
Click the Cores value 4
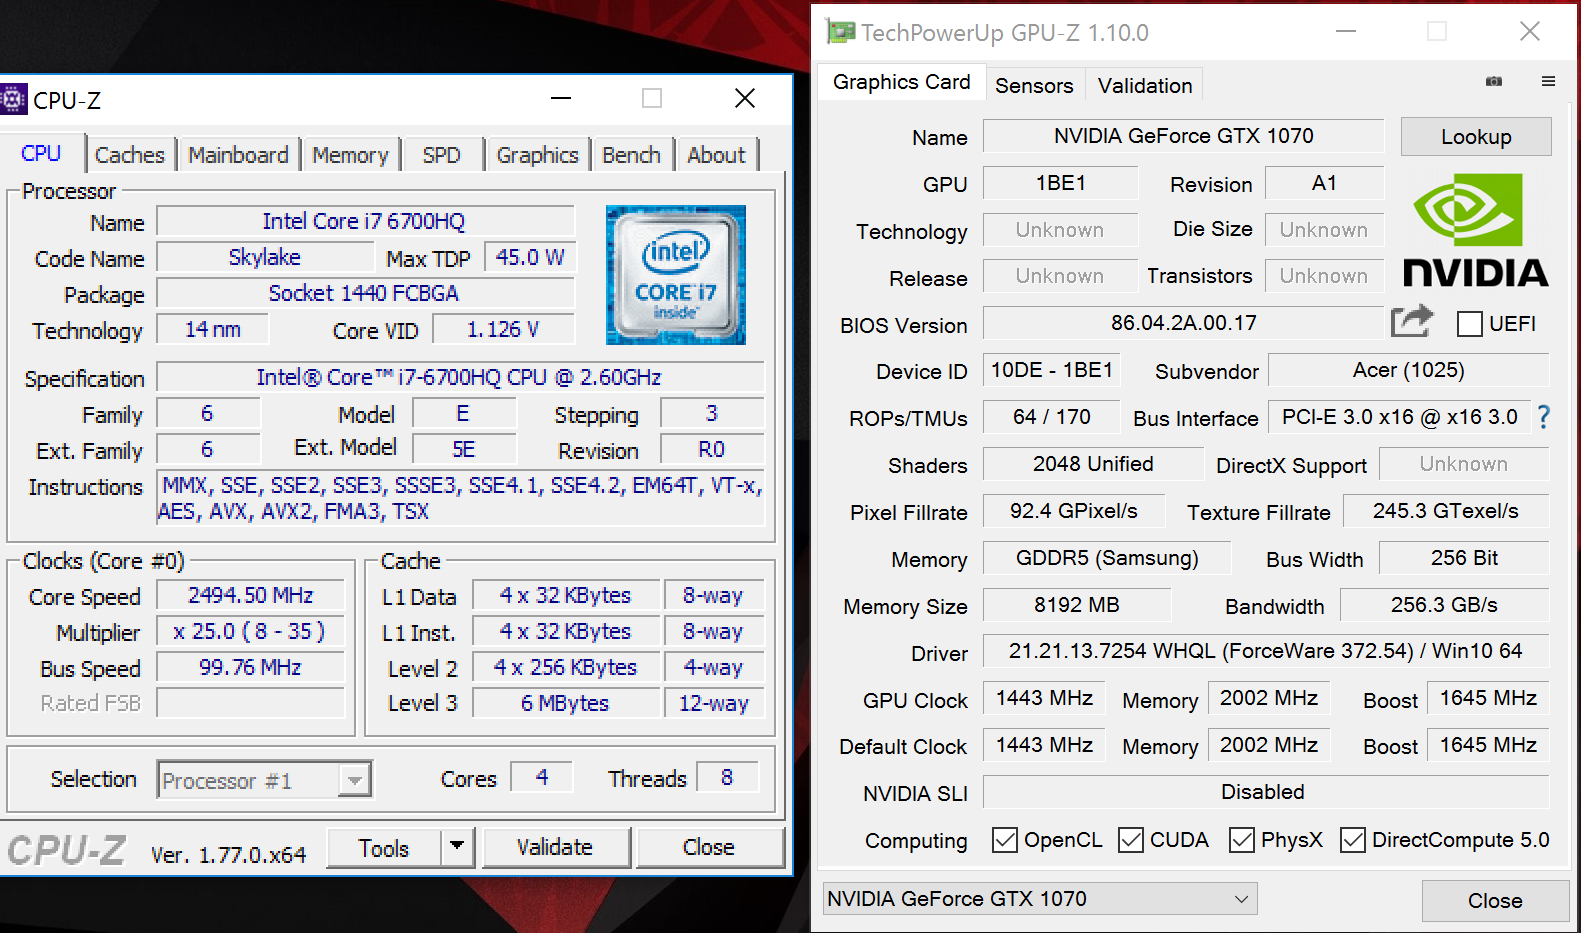tap(542, 777)
